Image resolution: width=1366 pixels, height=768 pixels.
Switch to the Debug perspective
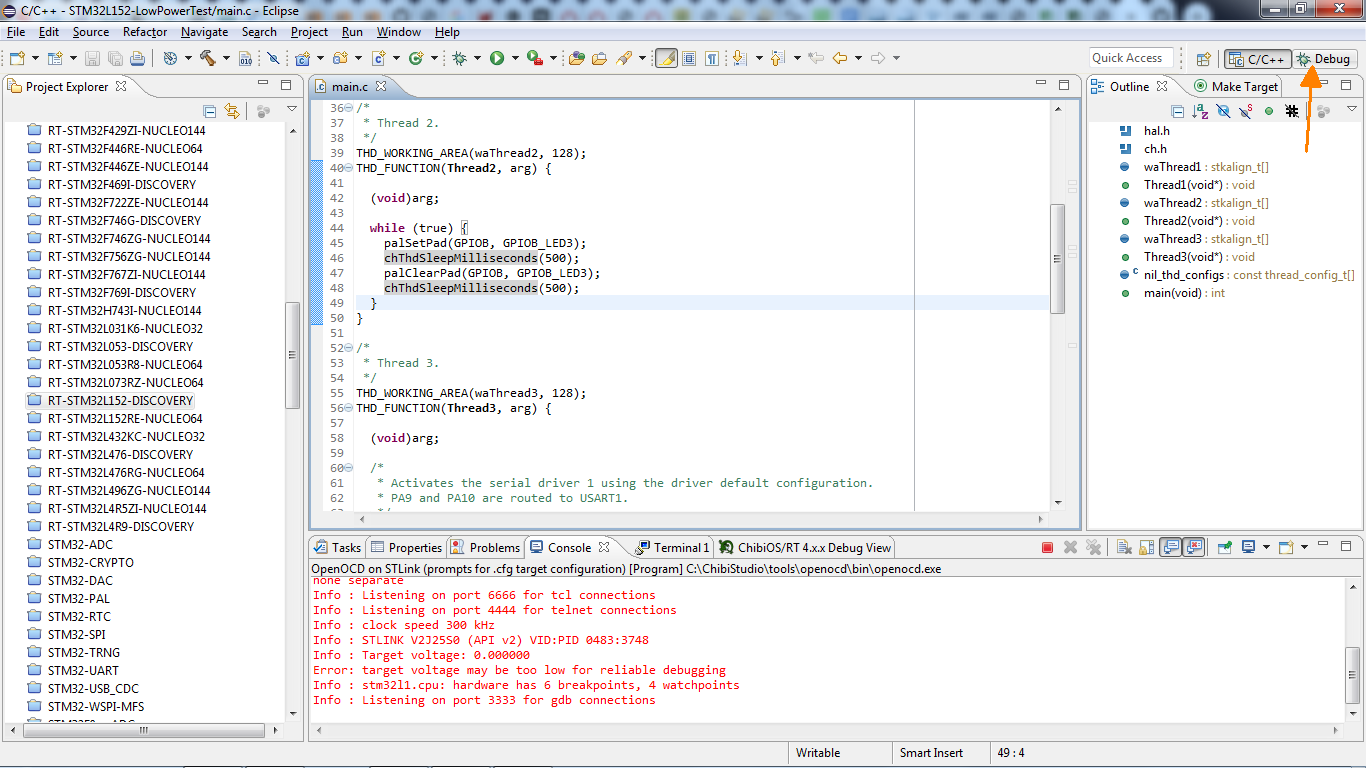(x=1324, y=59)
